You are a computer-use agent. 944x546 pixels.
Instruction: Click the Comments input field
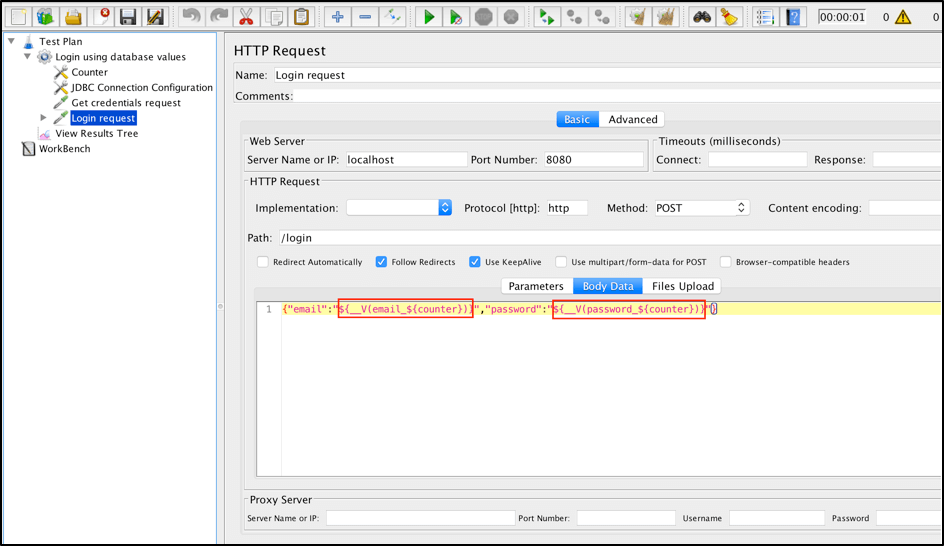[x=616, y=96]
